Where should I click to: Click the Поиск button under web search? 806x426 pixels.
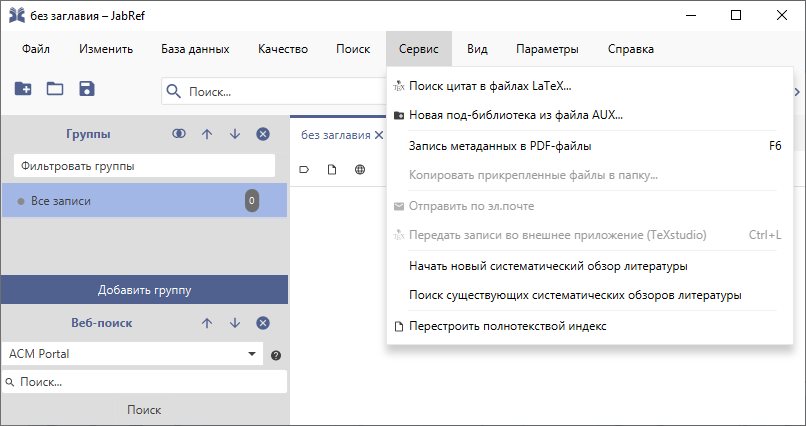[144, 410]
